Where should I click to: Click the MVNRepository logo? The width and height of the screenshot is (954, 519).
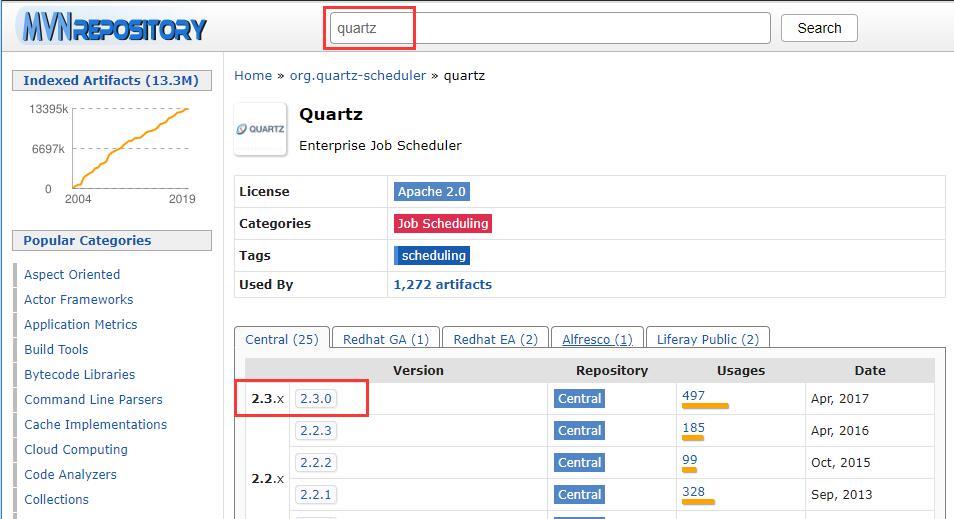(114, 27)
